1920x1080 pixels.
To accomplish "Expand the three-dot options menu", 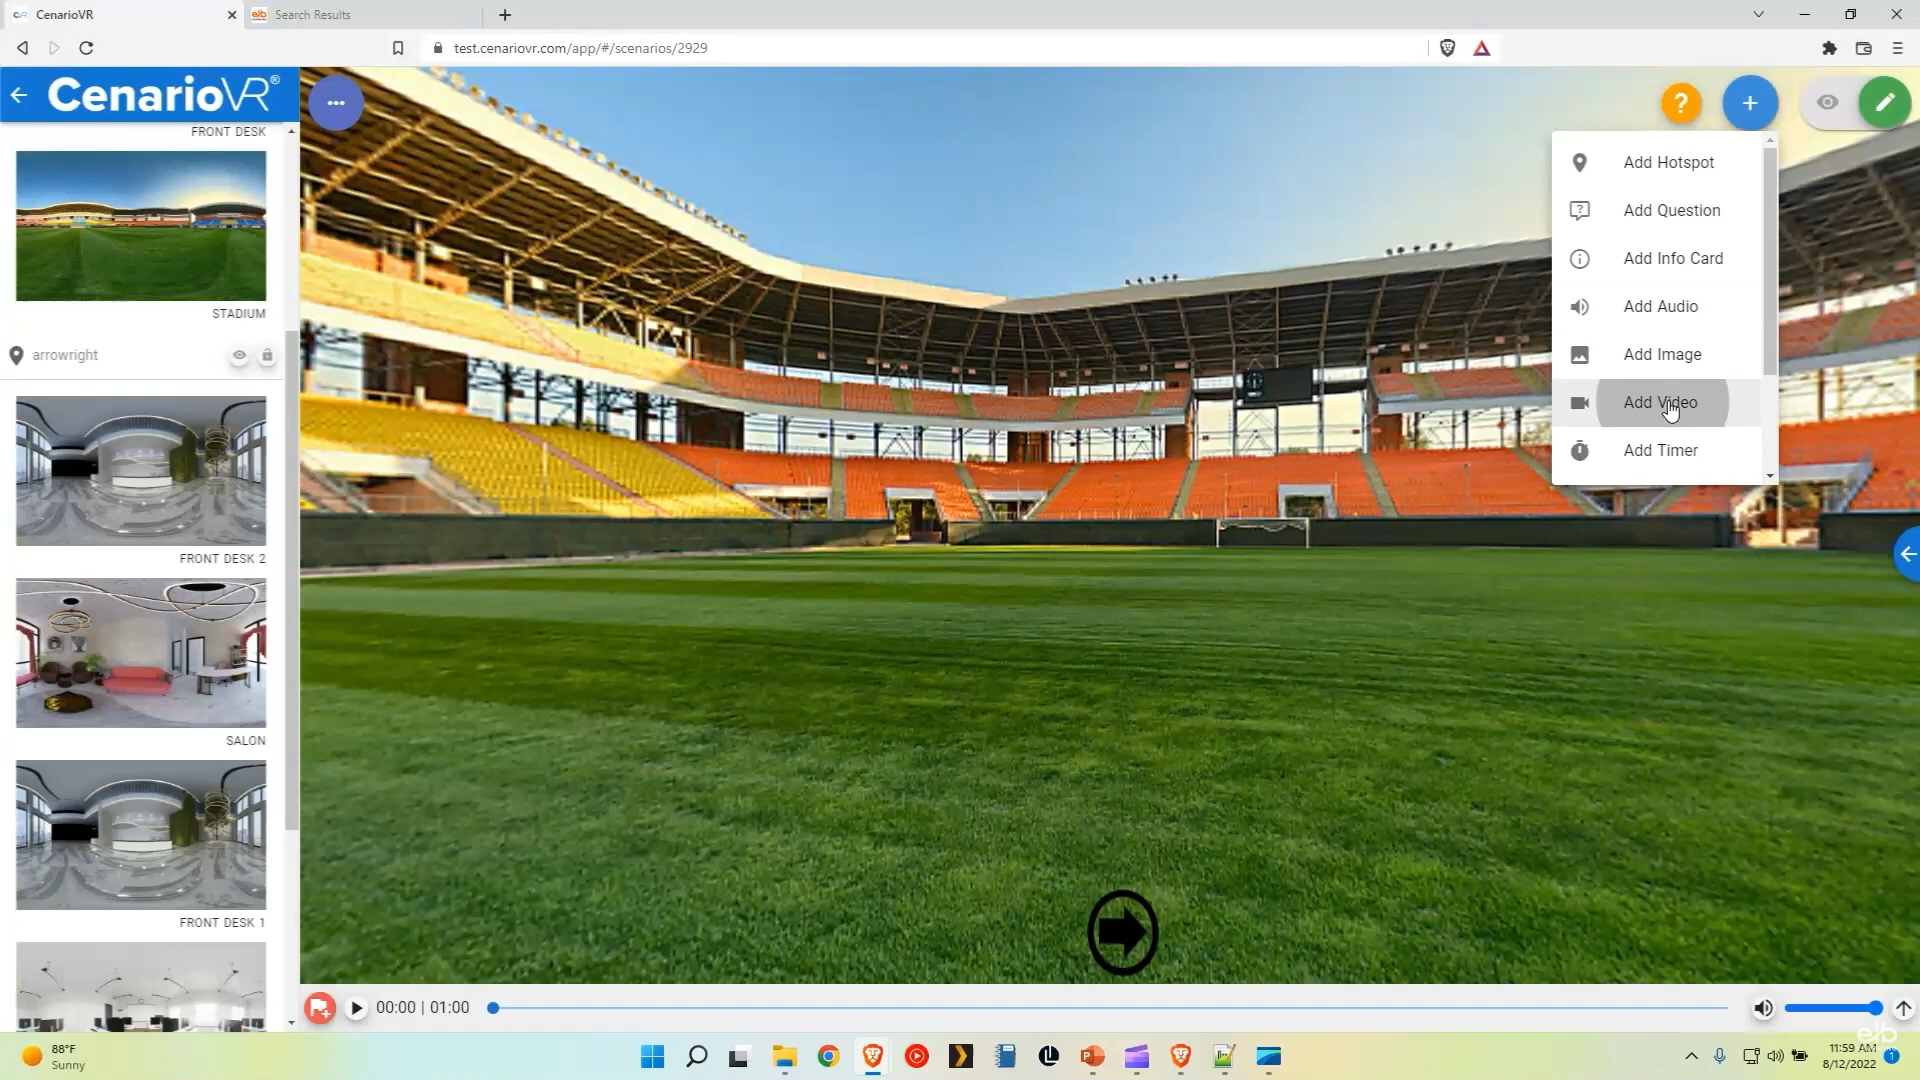I will tap(338, 102).
